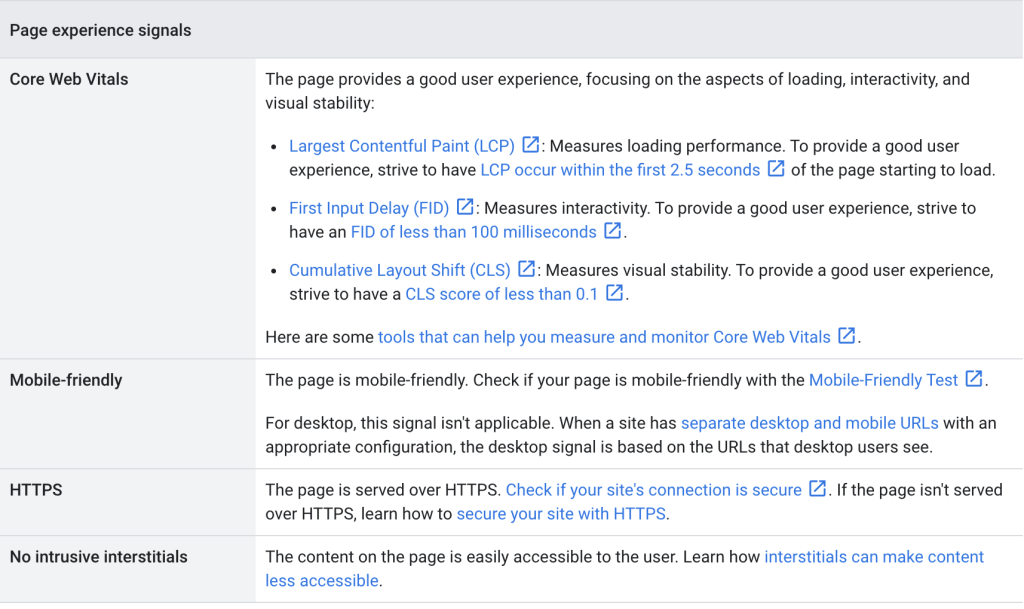This screenshot has width=1024, height=609.
Task: Click external-link icon beside Cumulative Layout Shift (CLS)
Action: point(526,269)
